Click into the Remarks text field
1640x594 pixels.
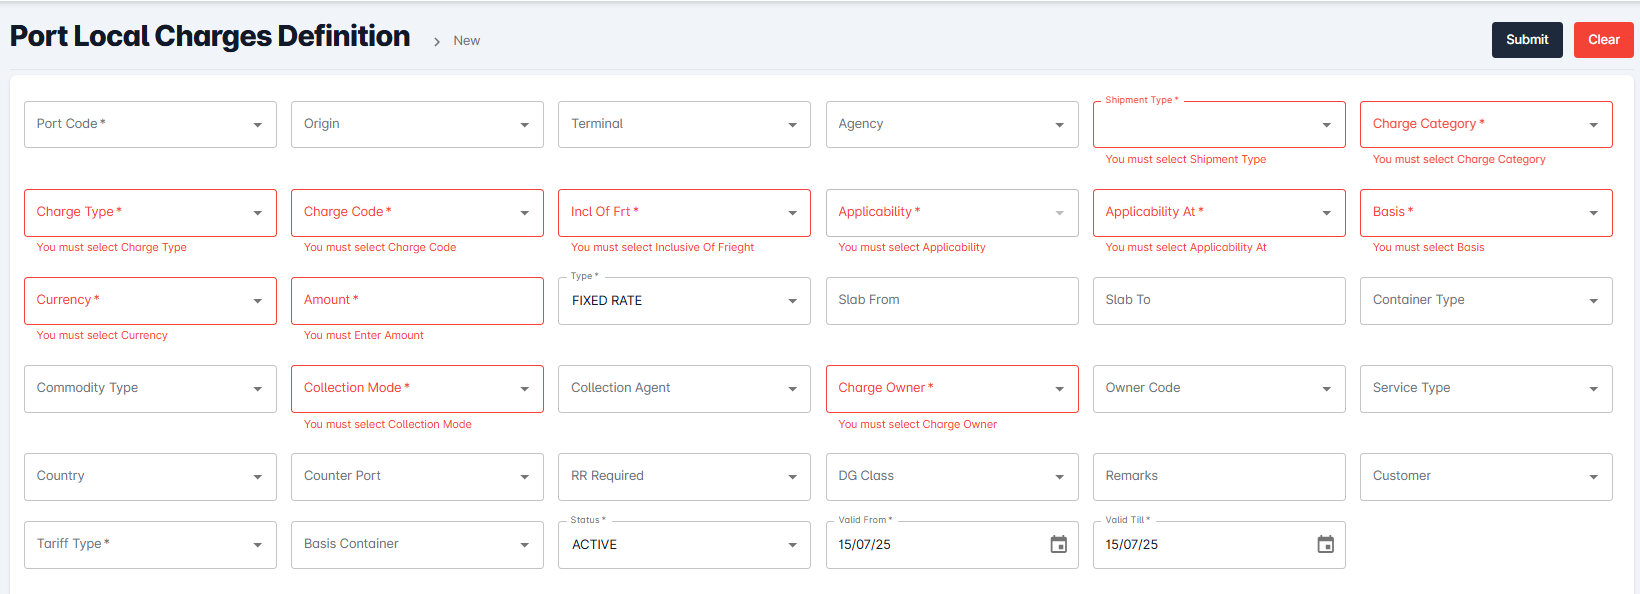tap(1218, 476)
